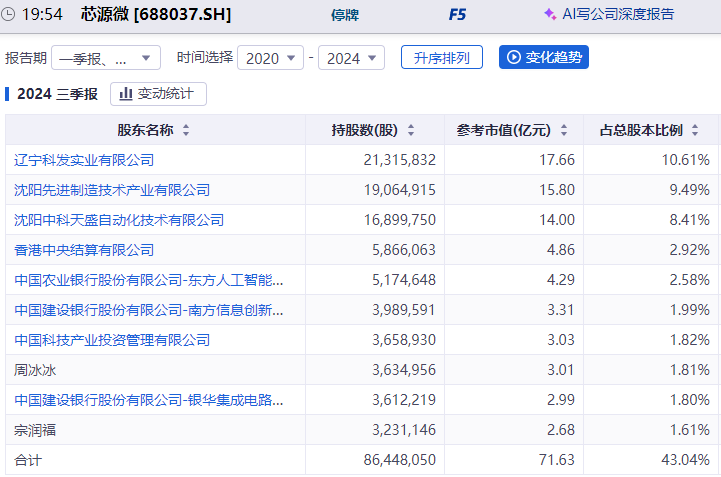Screen dimensions: 721x477
Task: Open 变动统计 statistics
Action: [158, 94]
